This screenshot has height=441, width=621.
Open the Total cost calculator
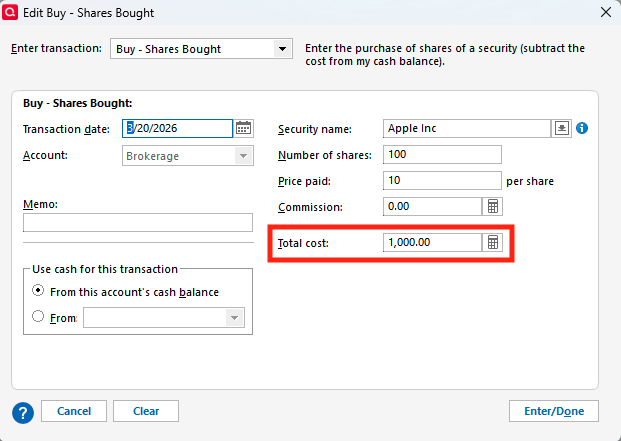click(x=492, y=243)
